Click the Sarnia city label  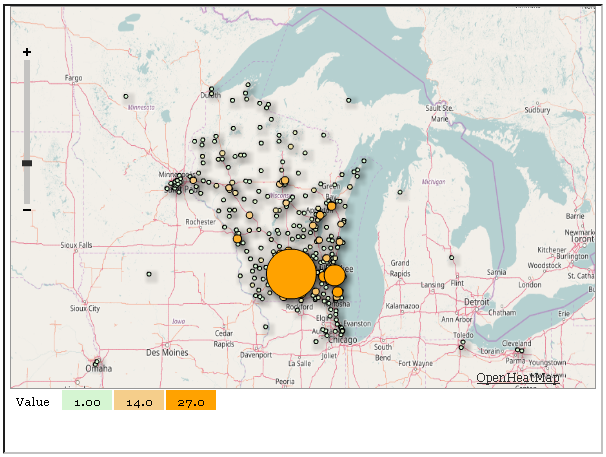coord(497,272)
